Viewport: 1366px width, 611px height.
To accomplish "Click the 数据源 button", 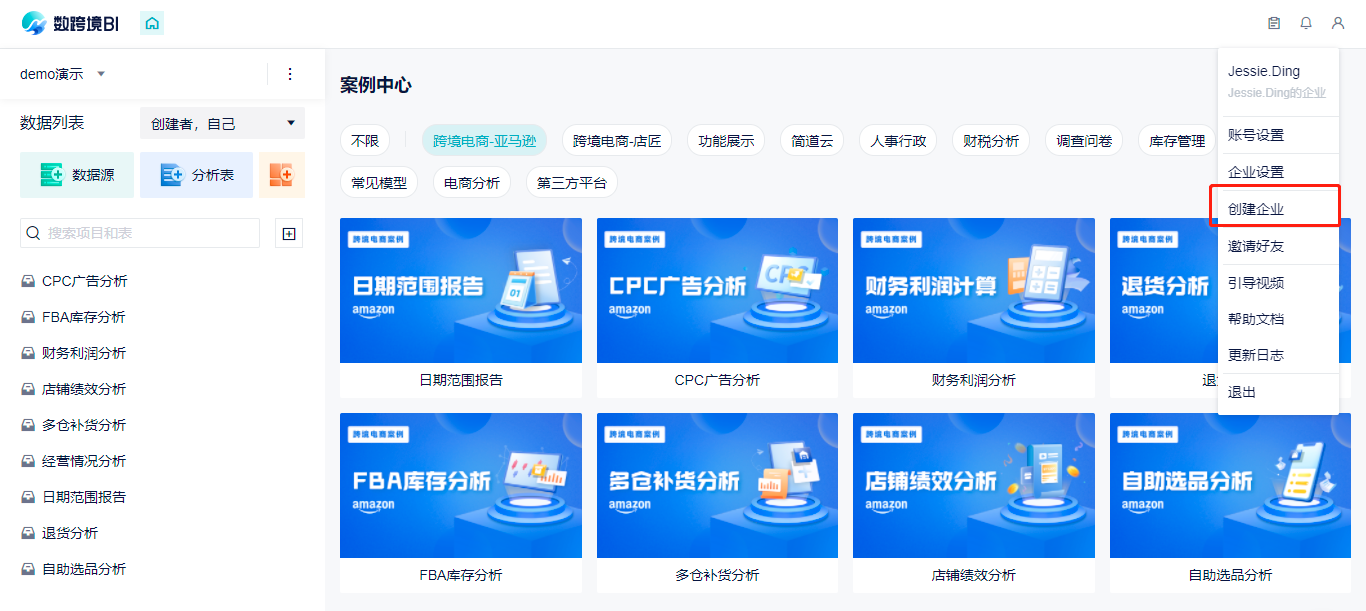I will [x=77, y=175].
